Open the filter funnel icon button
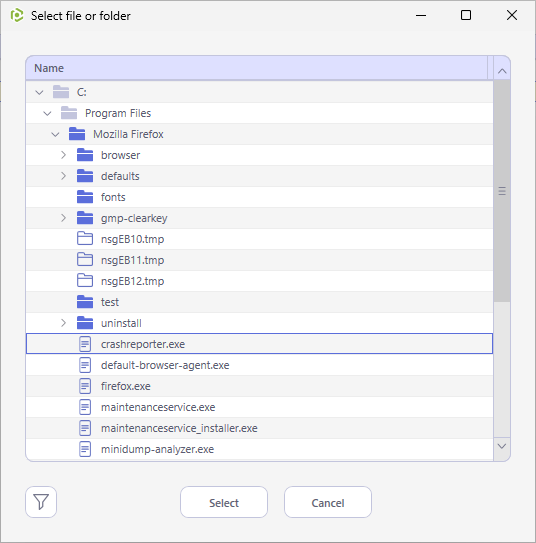 coord(41,502)
